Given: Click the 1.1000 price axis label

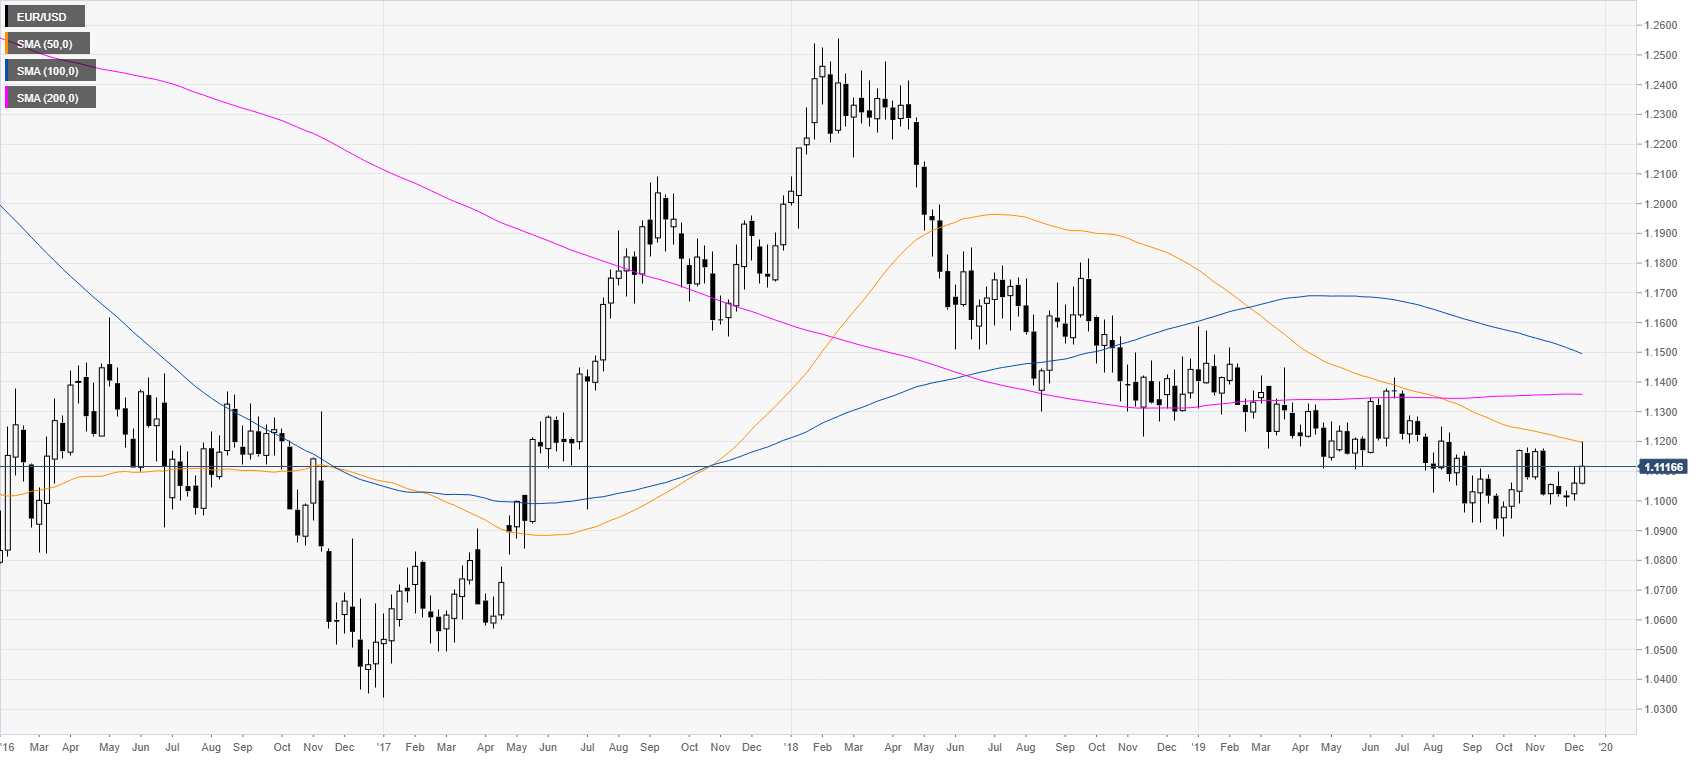Looking at the screenshot, I should pos(1660,502).
